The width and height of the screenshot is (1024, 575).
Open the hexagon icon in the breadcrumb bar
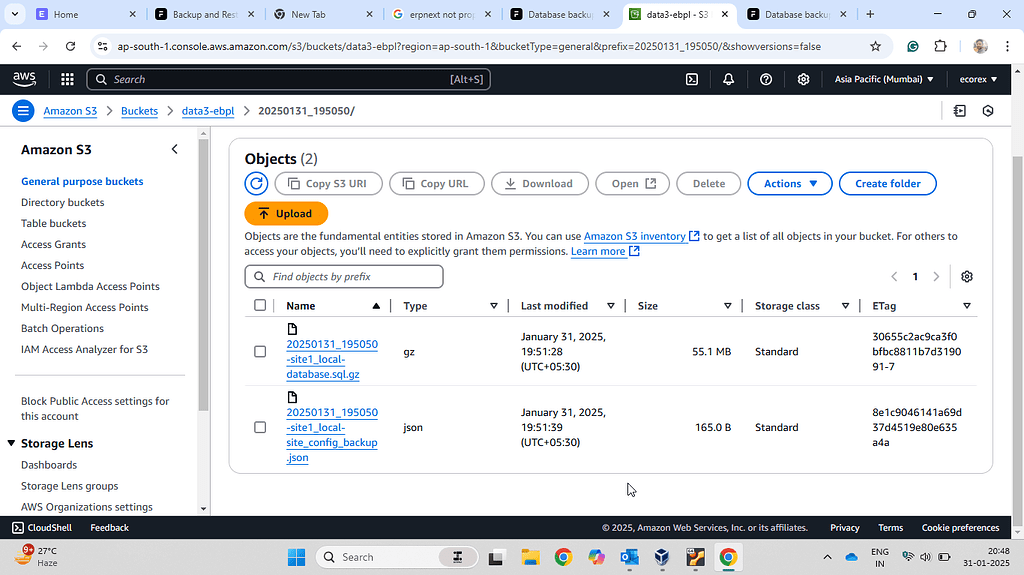pyautogui.click(x=987, y=111)
